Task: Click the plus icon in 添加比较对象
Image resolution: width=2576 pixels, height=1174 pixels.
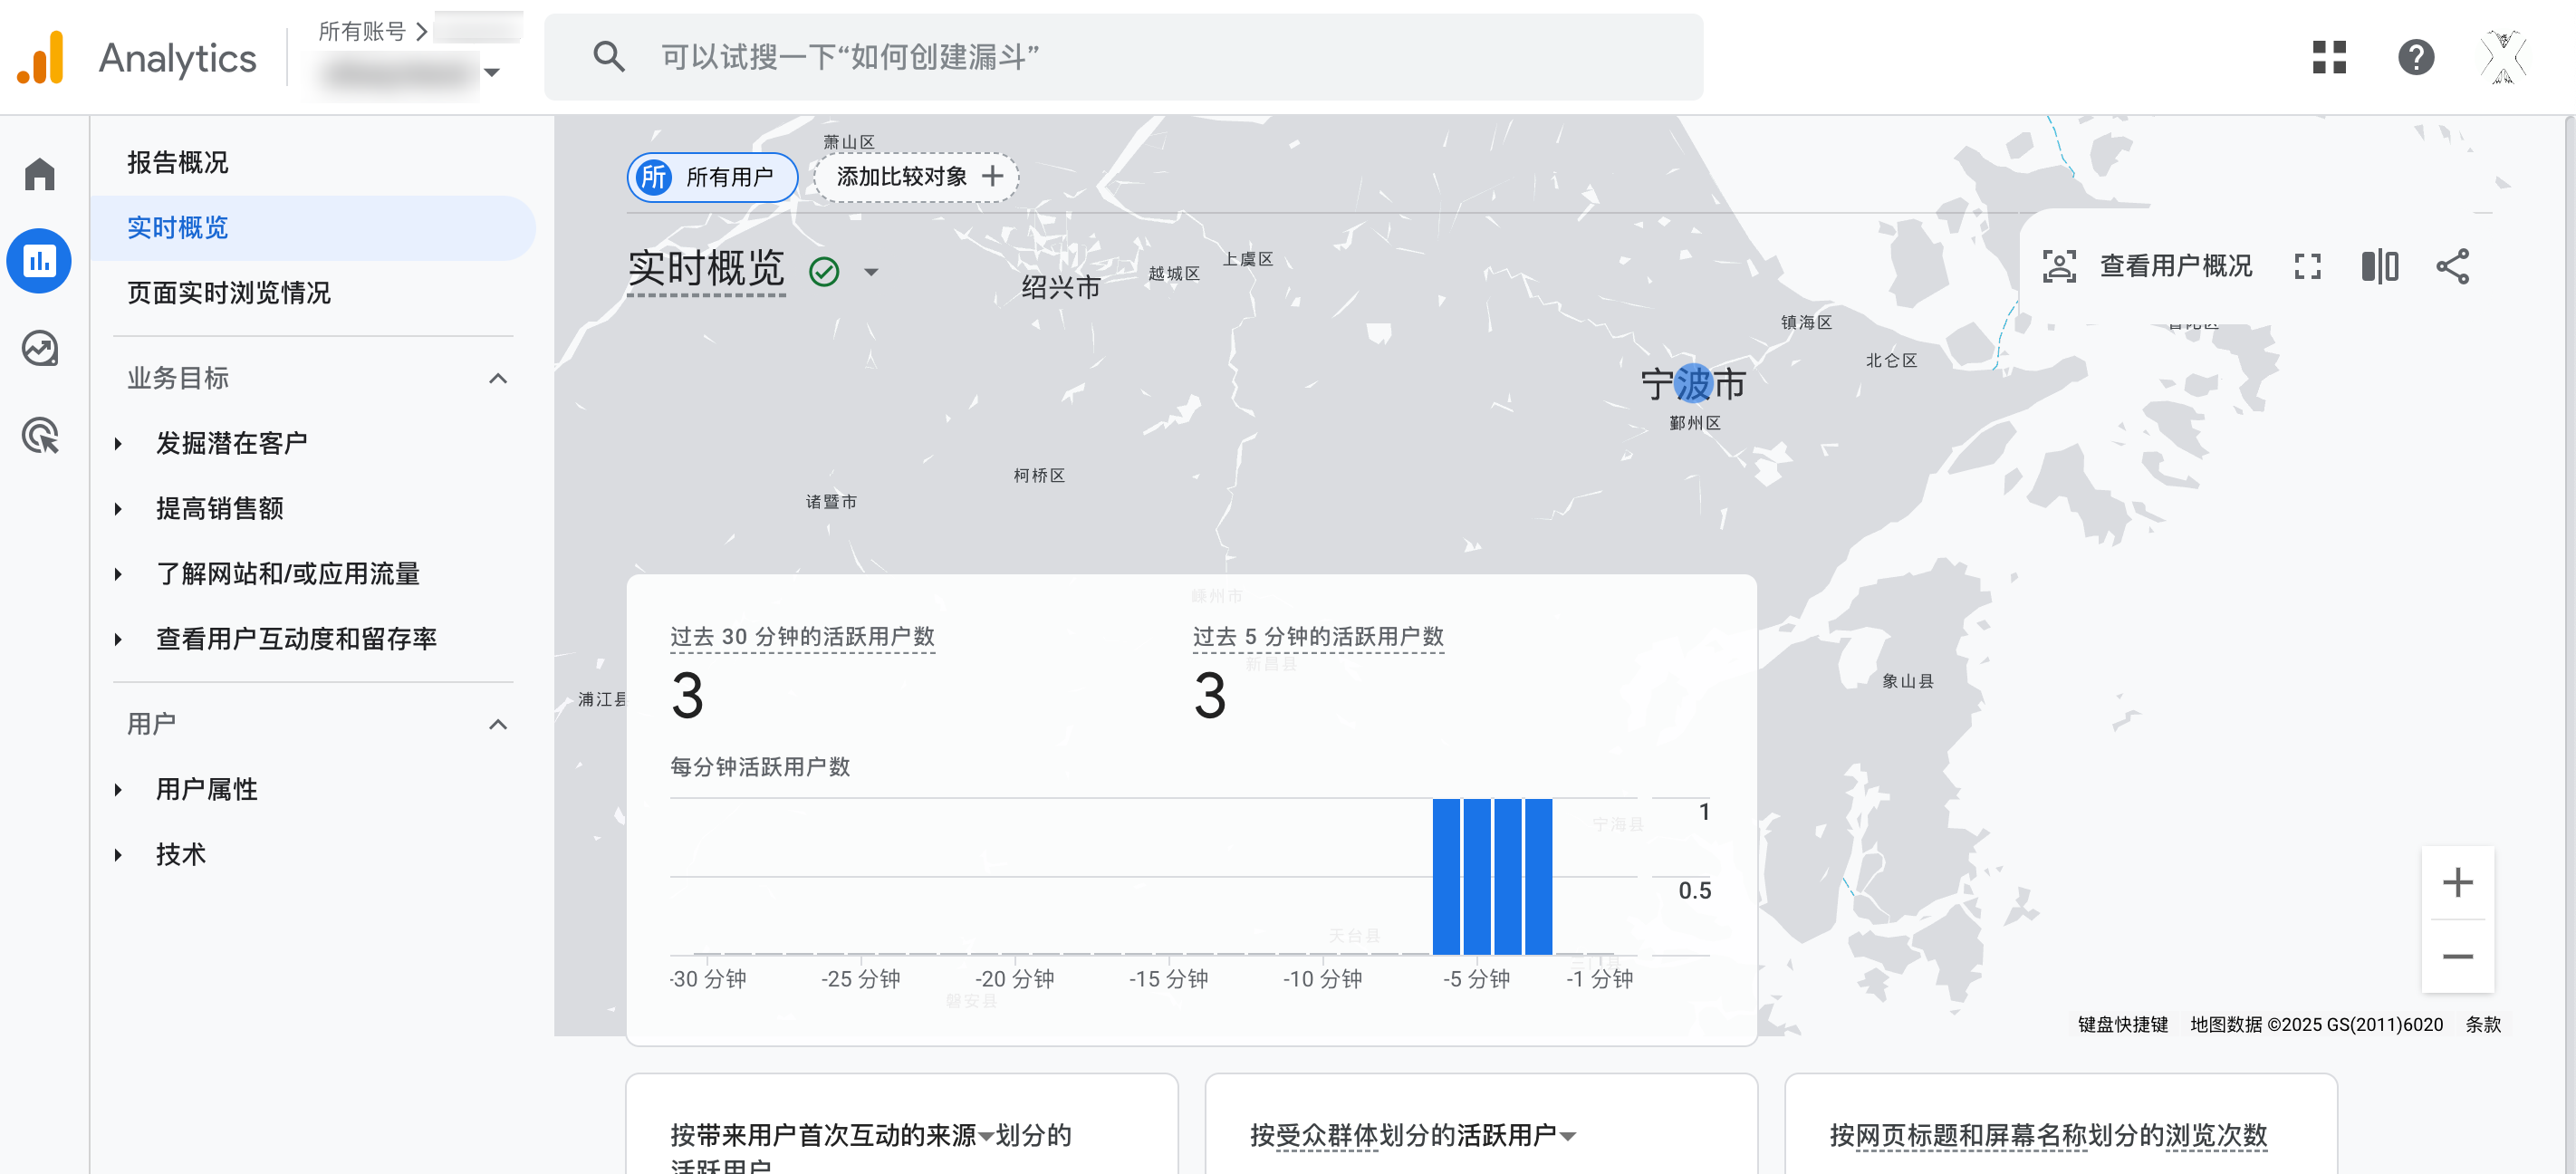Action: [992, 177]
